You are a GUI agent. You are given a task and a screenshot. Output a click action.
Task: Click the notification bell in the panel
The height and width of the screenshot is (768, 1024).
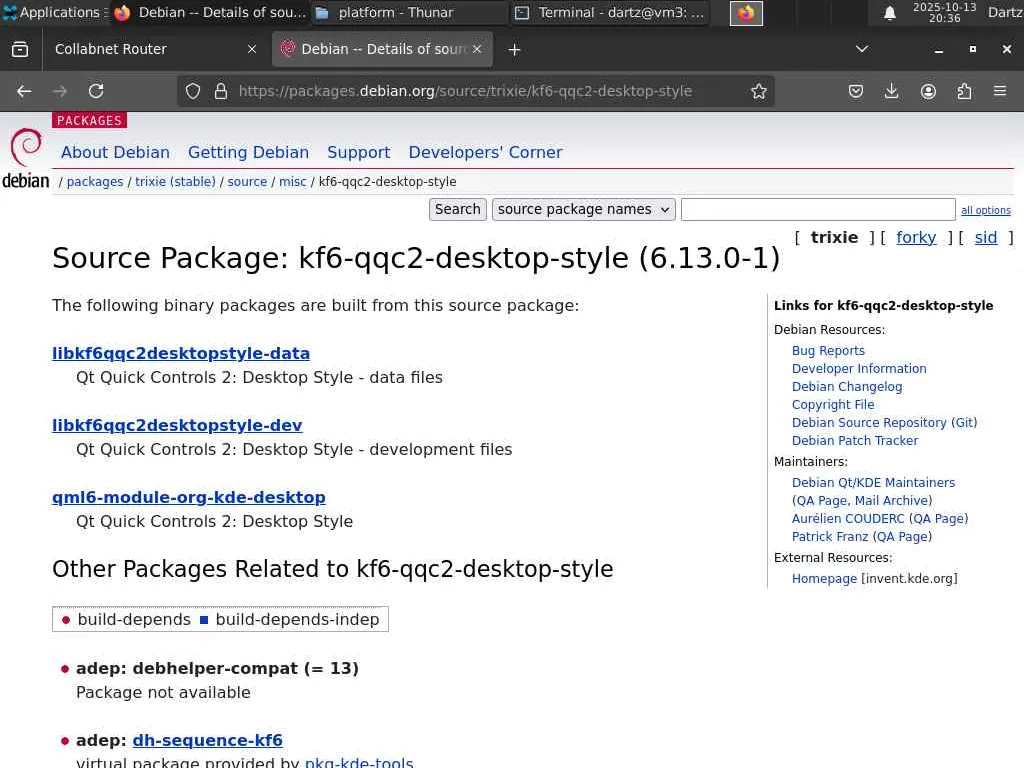pyautogui.click(x=889, y=13)
